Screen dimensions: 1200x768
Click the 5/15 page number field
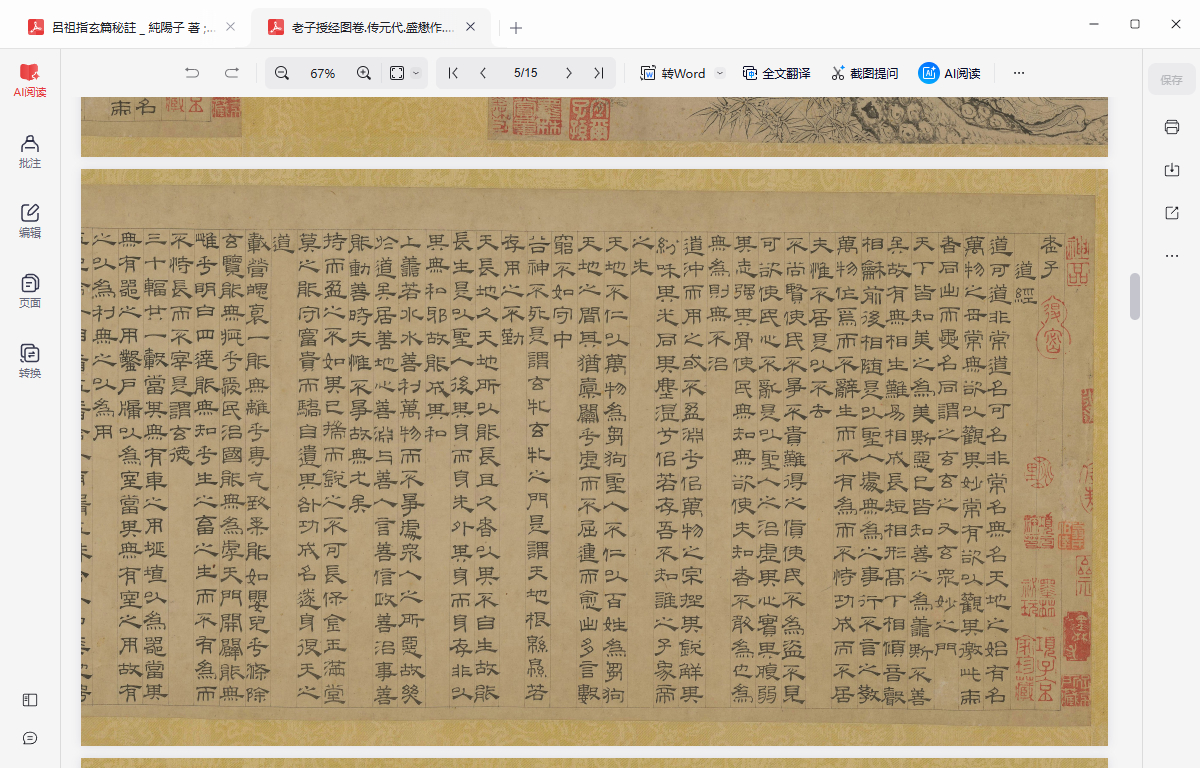click(x=526, y=73)
